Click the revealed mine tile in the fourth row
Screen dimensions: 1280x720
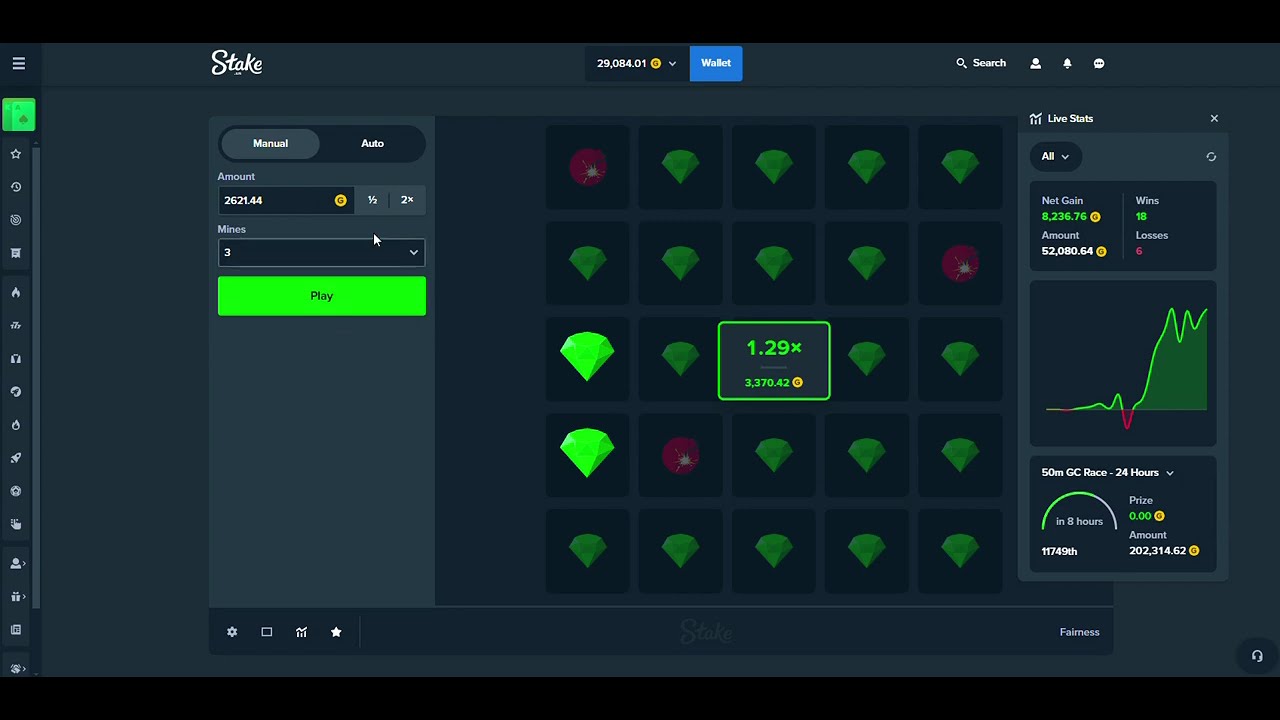tap(681, 456)
